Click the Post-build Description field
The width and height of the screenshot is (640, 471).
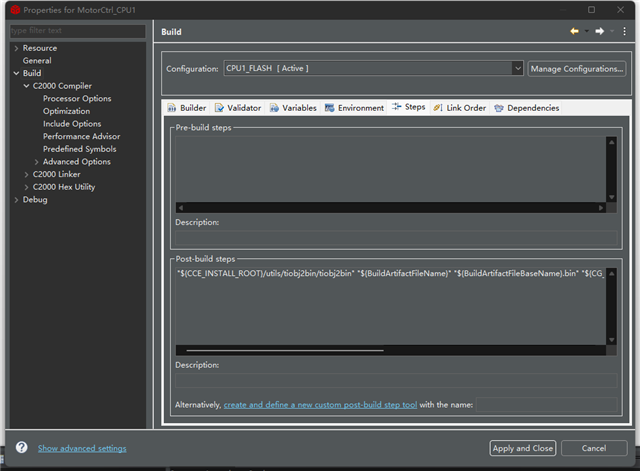point(396,380)
